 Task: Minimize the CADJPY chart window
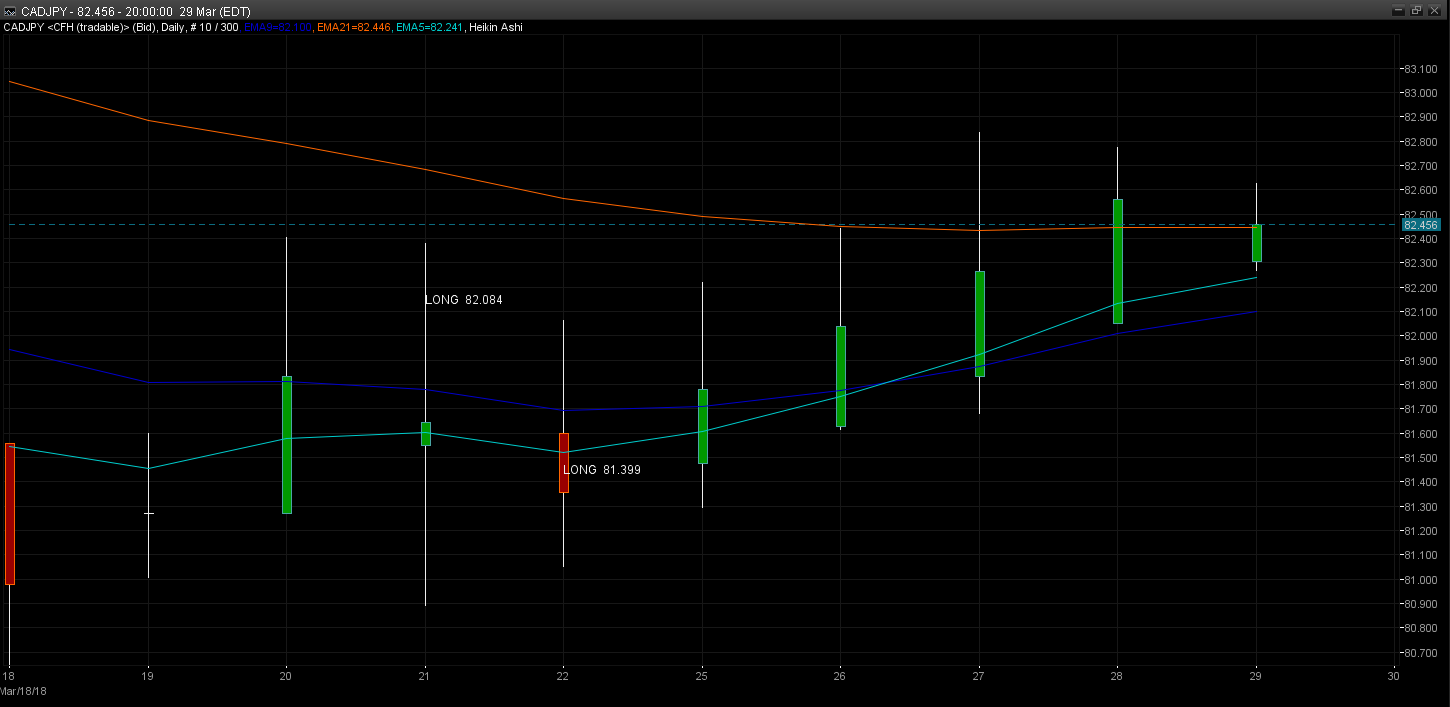tap(1397, 10)
